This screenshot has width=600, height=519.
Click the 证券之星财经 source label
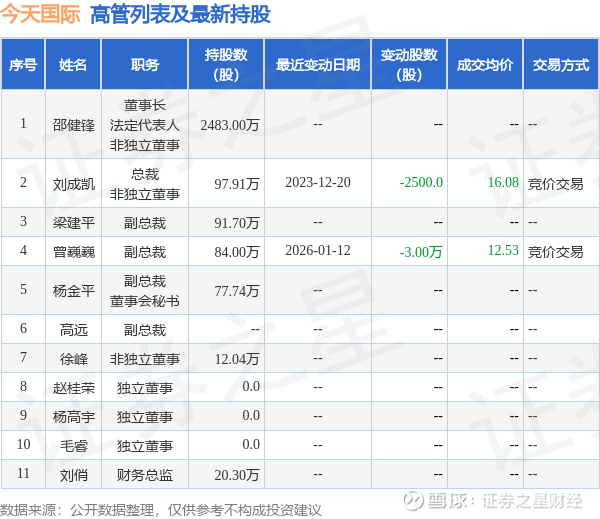(x=532, y=501)
